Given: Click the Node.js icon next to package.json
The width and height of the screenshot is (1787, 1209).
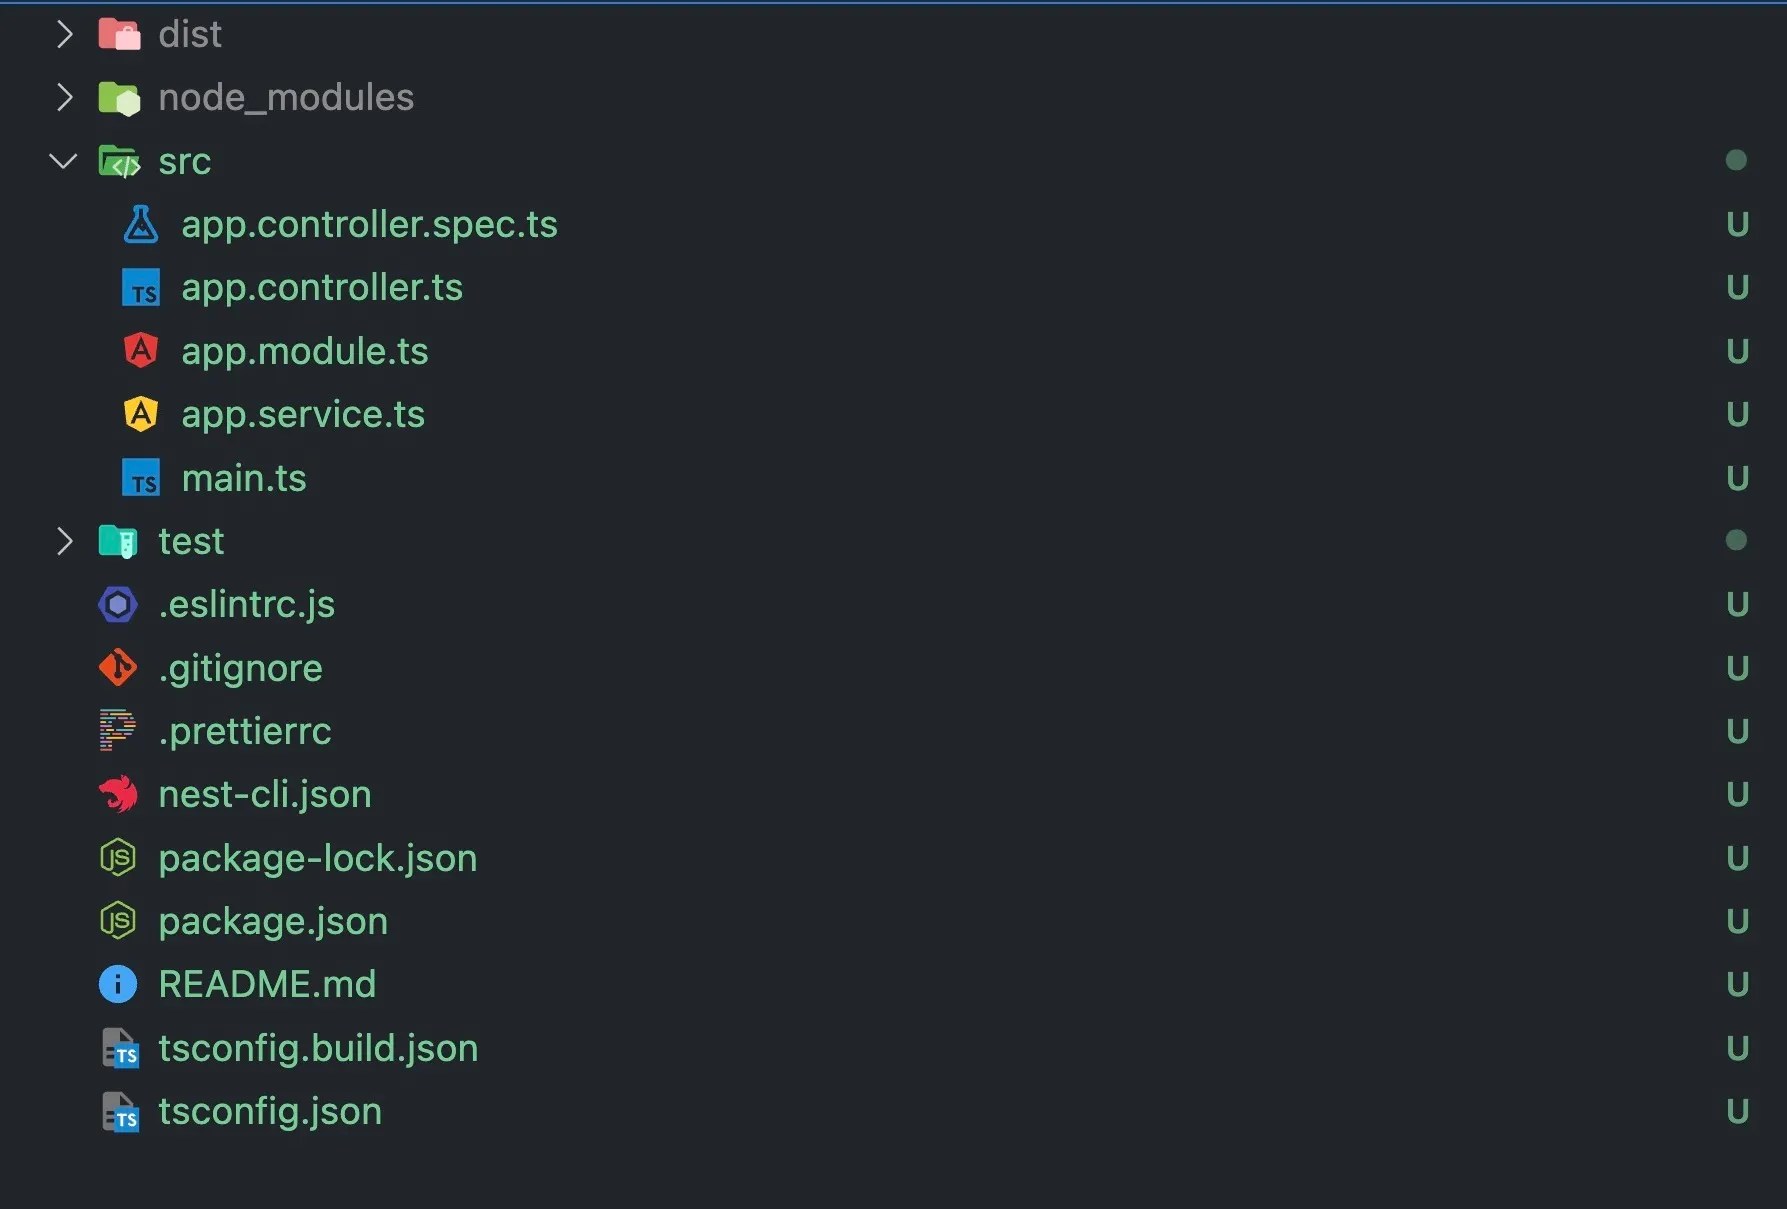Looking at the screenshot, I should [117, 921].
